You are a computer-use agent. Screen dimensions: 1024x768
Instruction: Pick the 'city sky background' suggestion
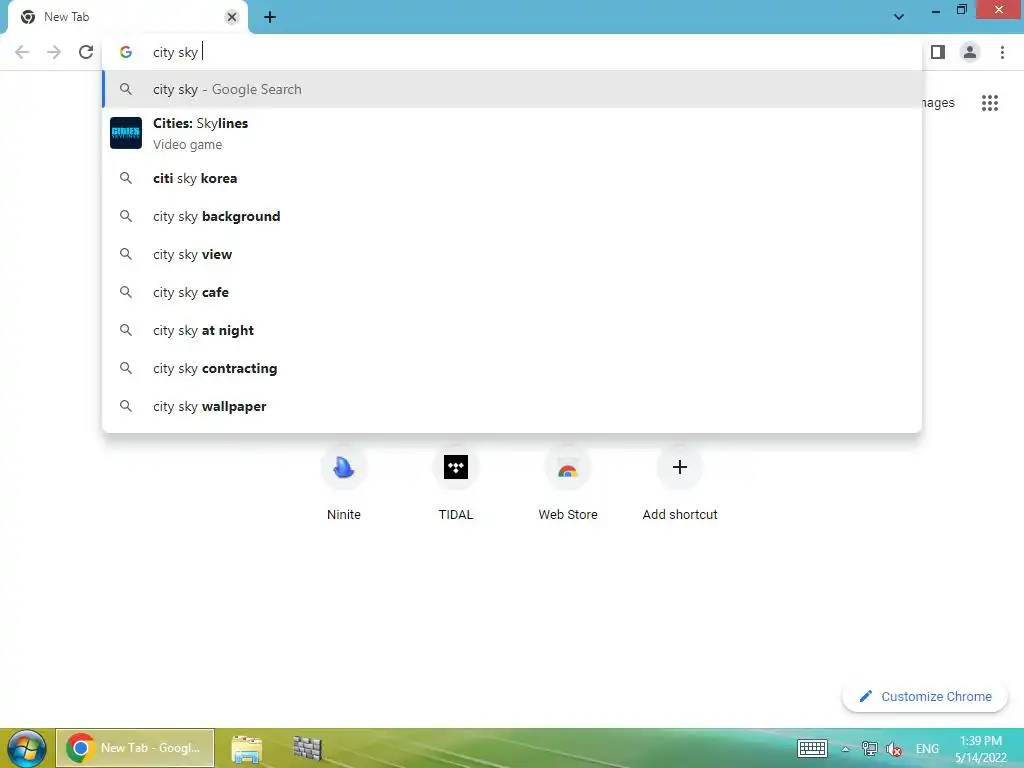click(512, 216)
